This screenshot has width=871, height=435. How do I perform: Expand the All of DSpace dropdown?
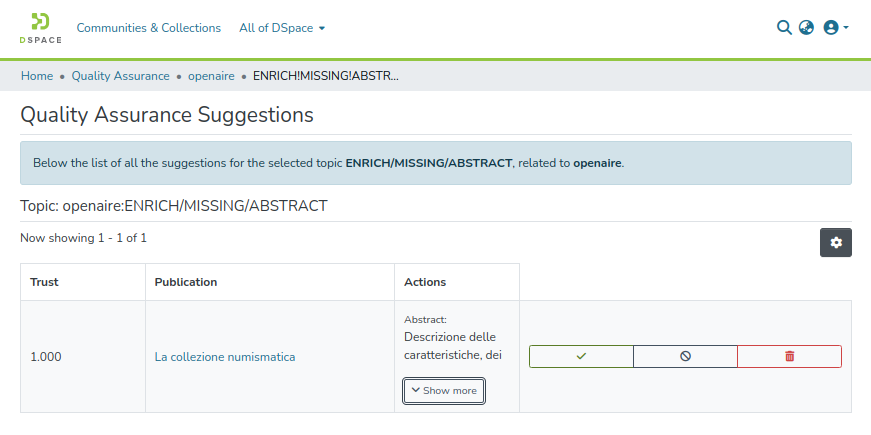[282, 28]
